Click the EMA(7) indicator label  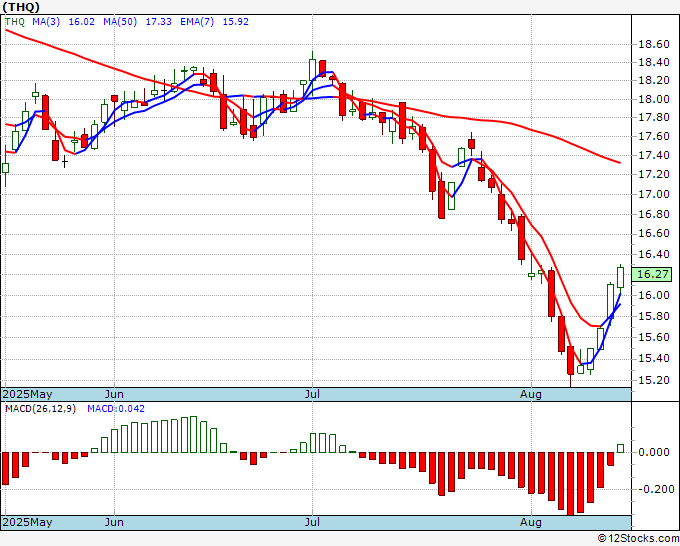pos(197,21)
